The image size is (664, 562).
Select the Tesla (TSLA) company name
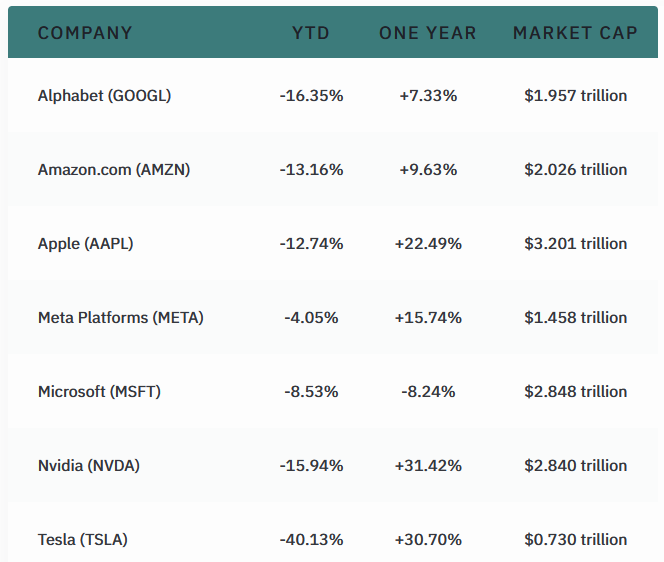point(83,540)
